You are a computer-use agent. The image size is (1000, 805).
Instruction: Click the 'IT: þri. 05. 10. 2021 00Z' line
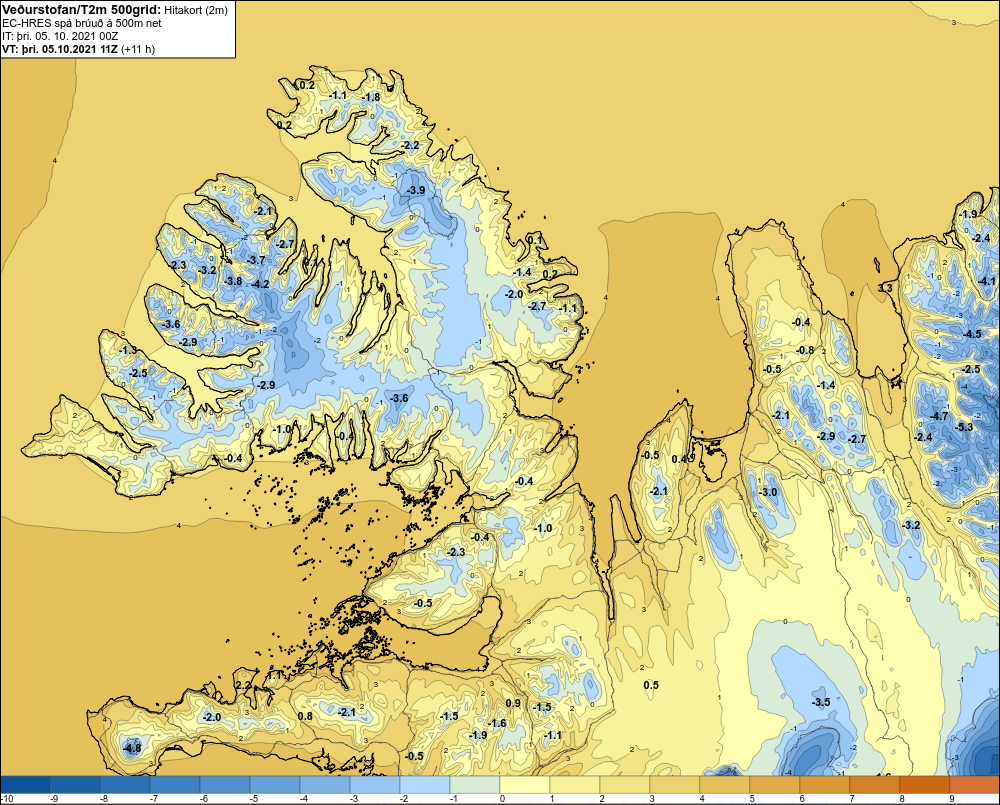[x=60, y=36]
